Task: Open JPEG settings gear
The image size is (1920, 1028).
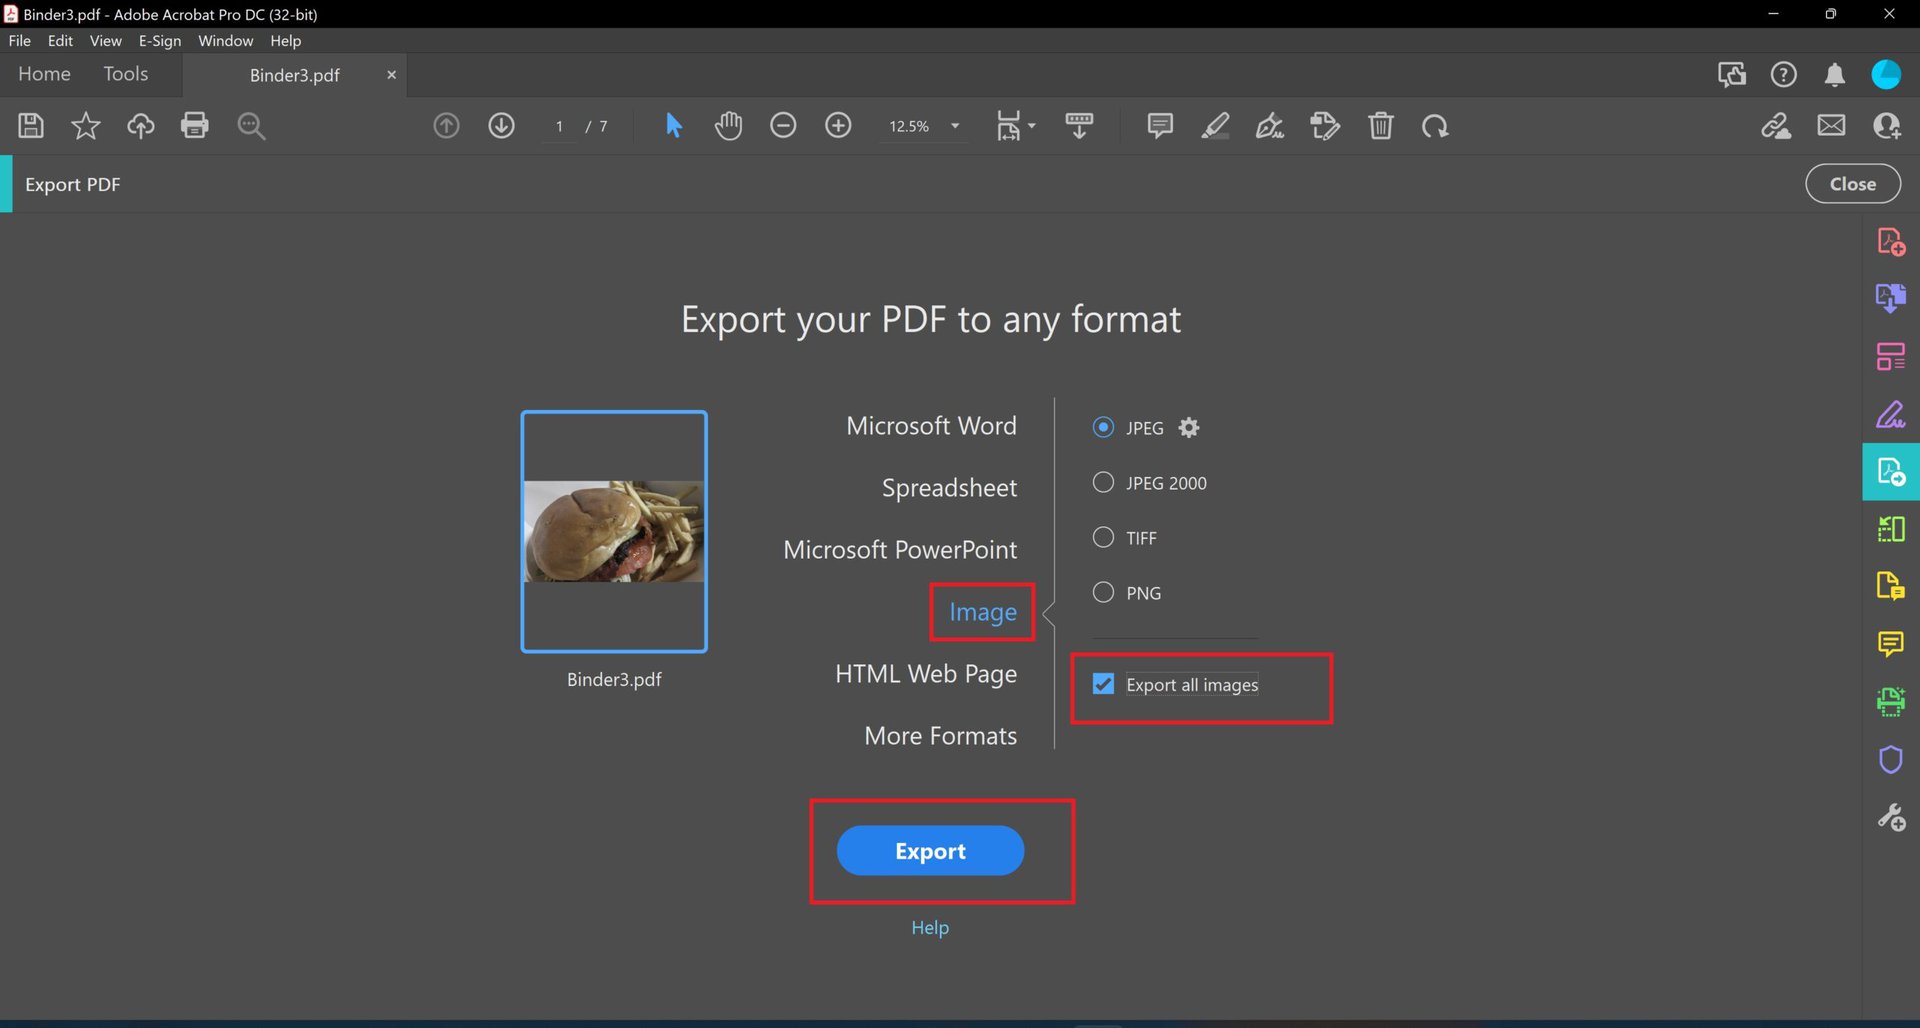Action: click(x=1189, y=428)
